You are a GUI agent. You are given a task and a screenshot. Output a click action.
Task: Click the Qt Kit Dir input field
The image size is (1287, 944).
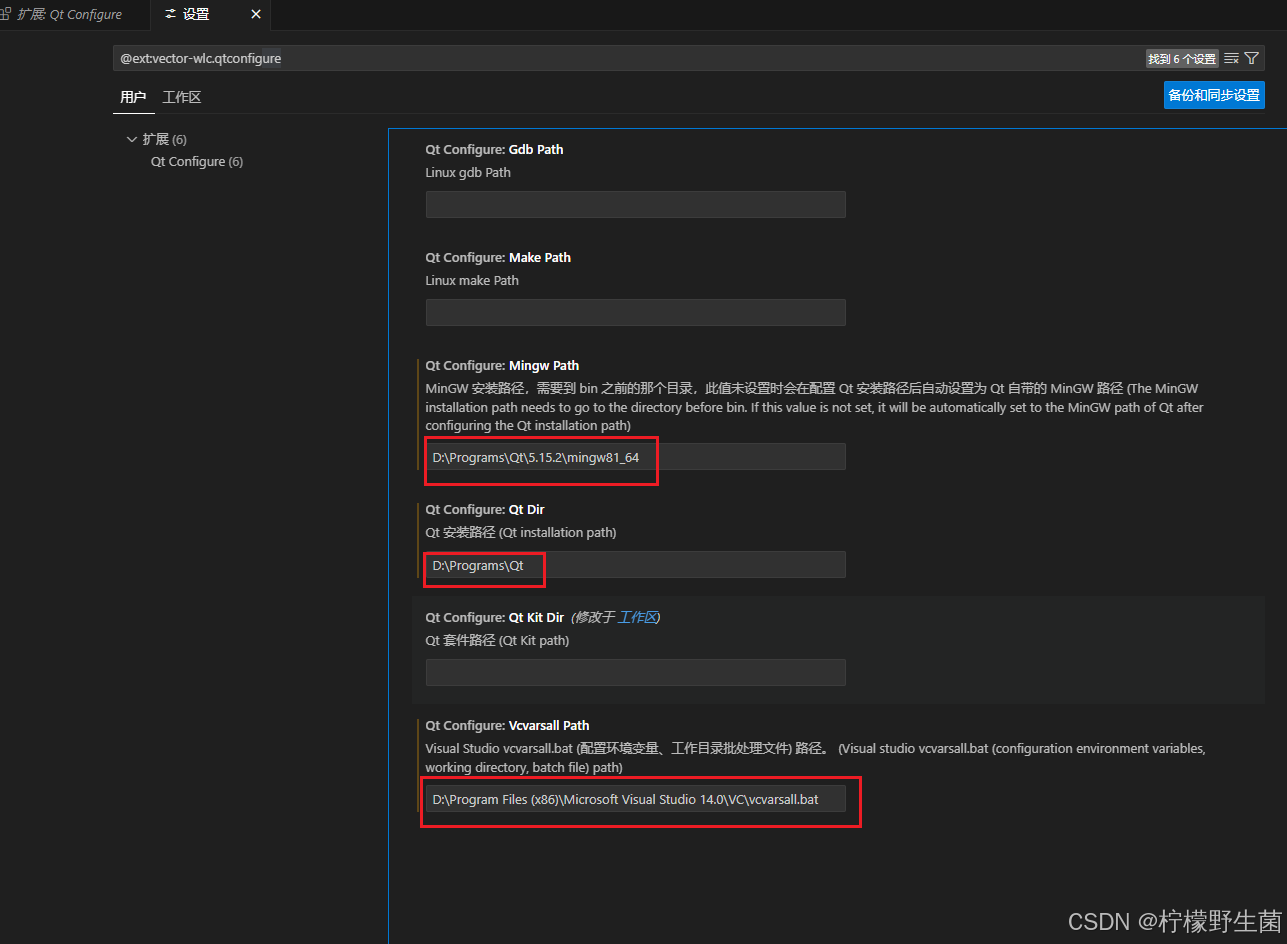pyautogui.click(x=635, y=673)
